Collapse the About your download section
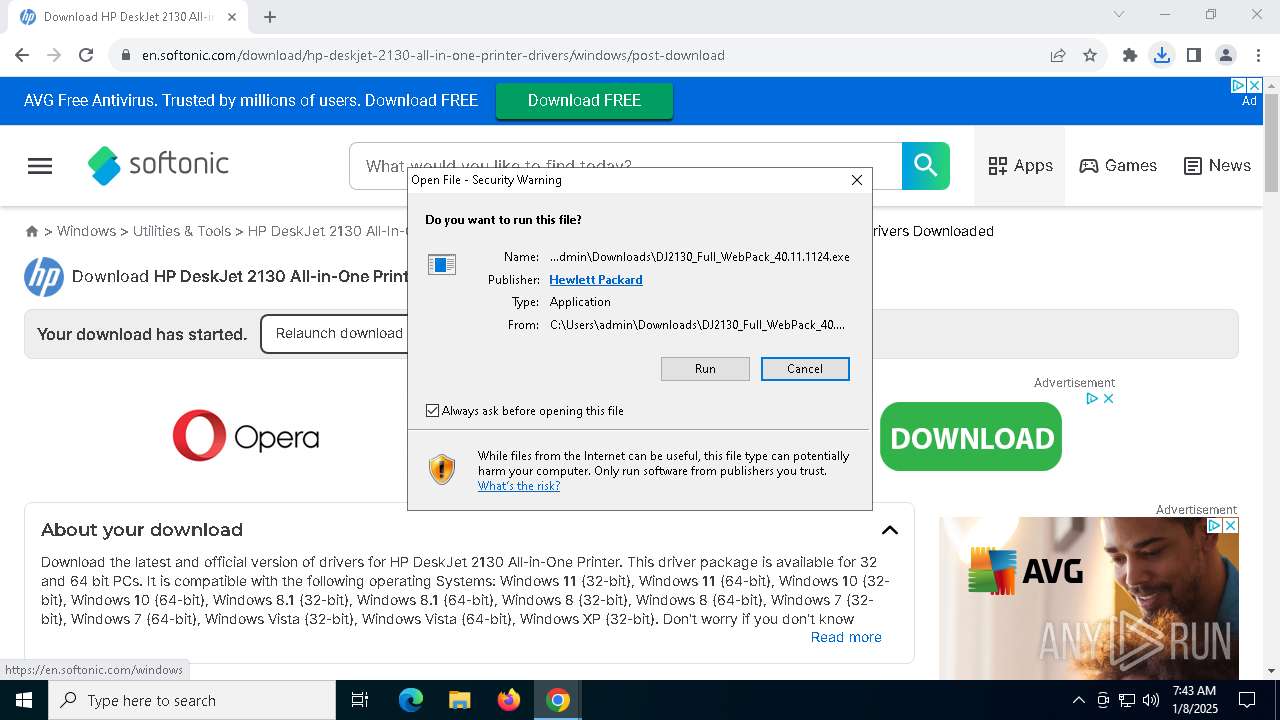 [x=890, y=530]
